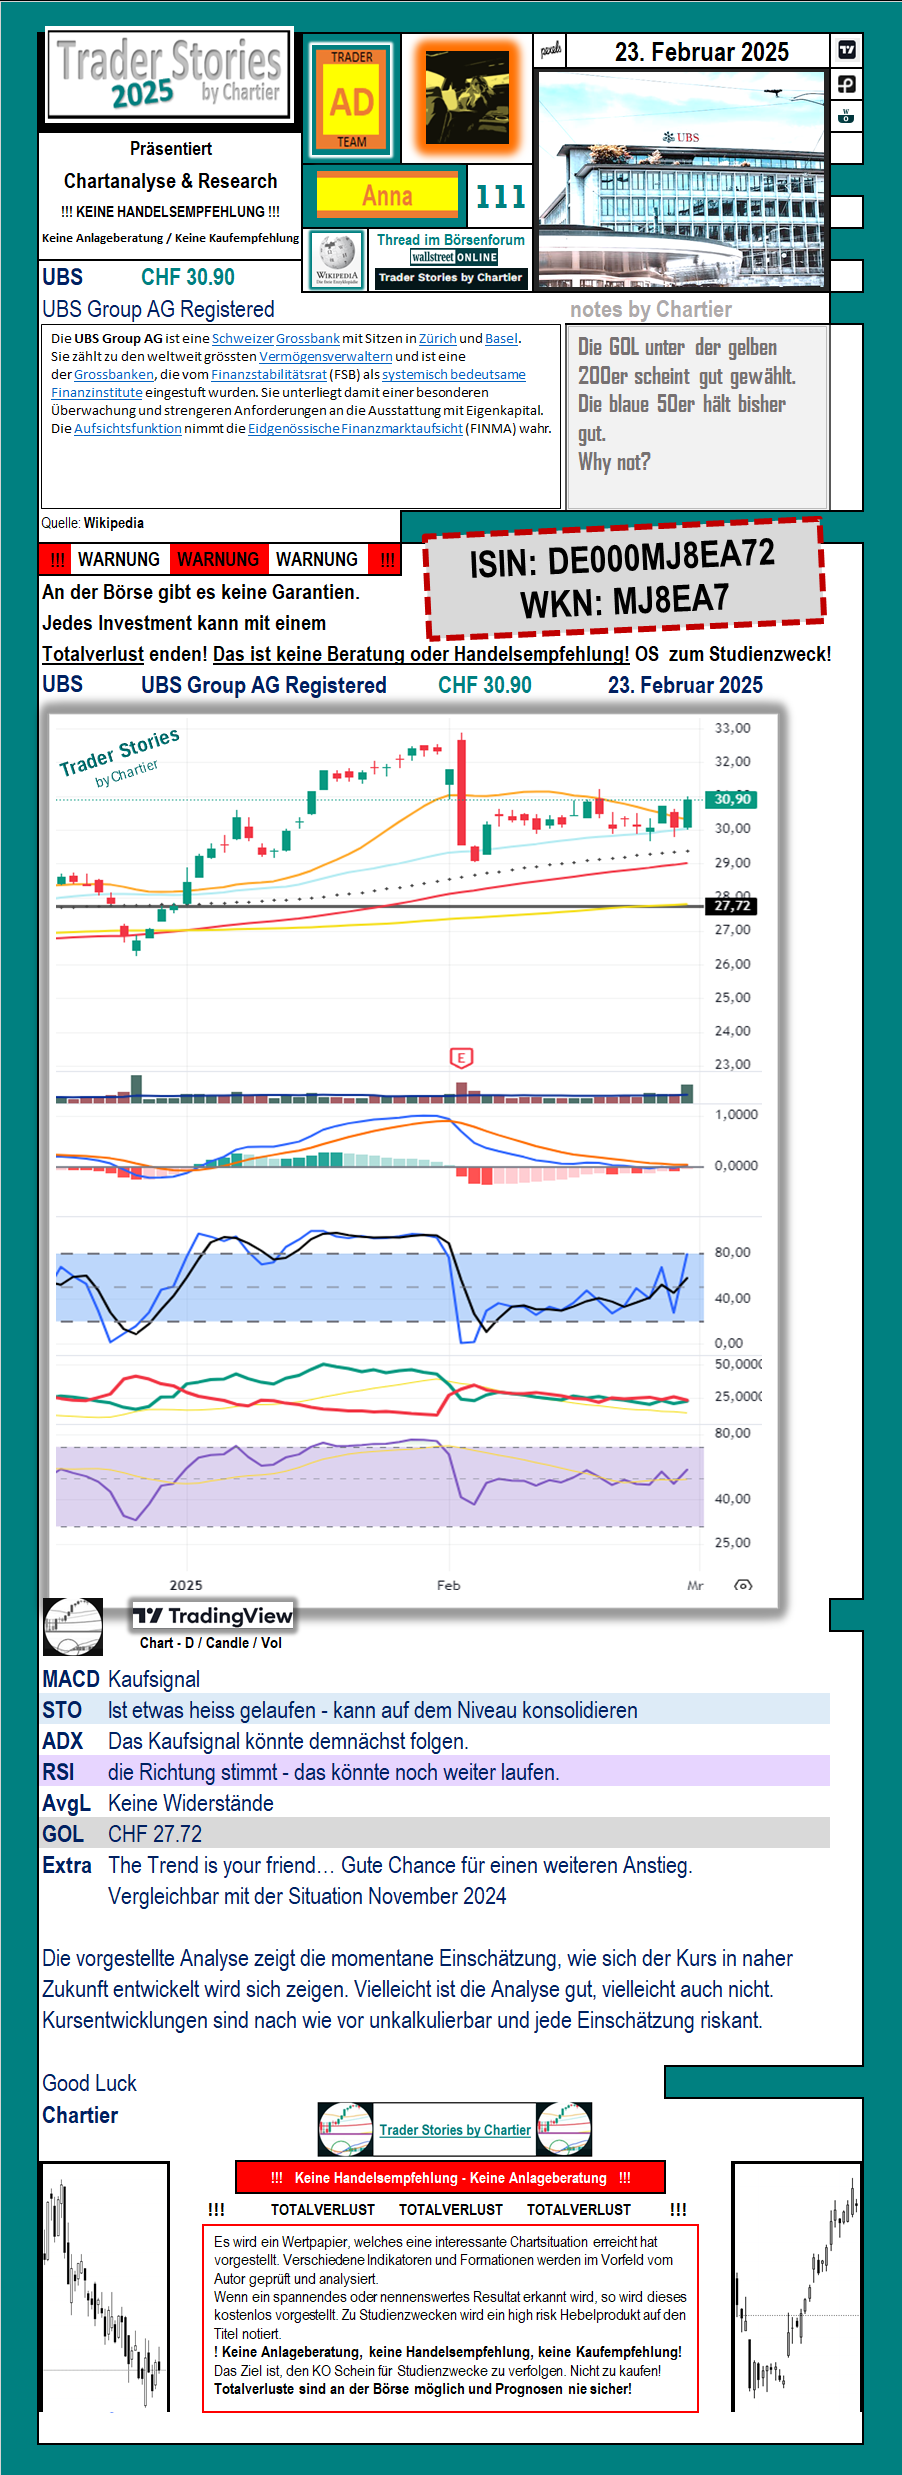Screen dimensions: 902x2475
Task: Click the Chart - D / Candle / Vol caption
Action: [x=211, y=1643]
